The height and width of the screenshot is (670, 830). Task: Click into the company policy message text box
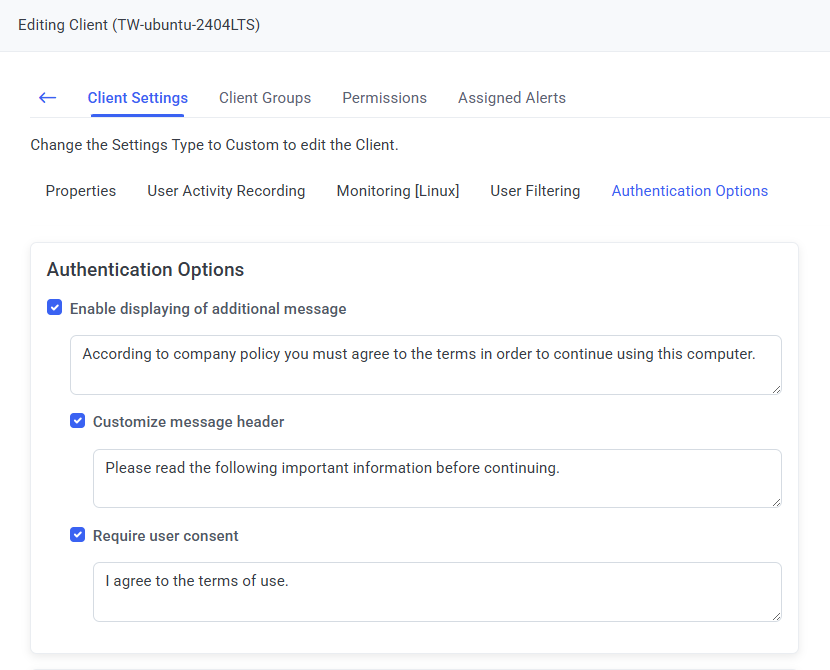point(425,365)
